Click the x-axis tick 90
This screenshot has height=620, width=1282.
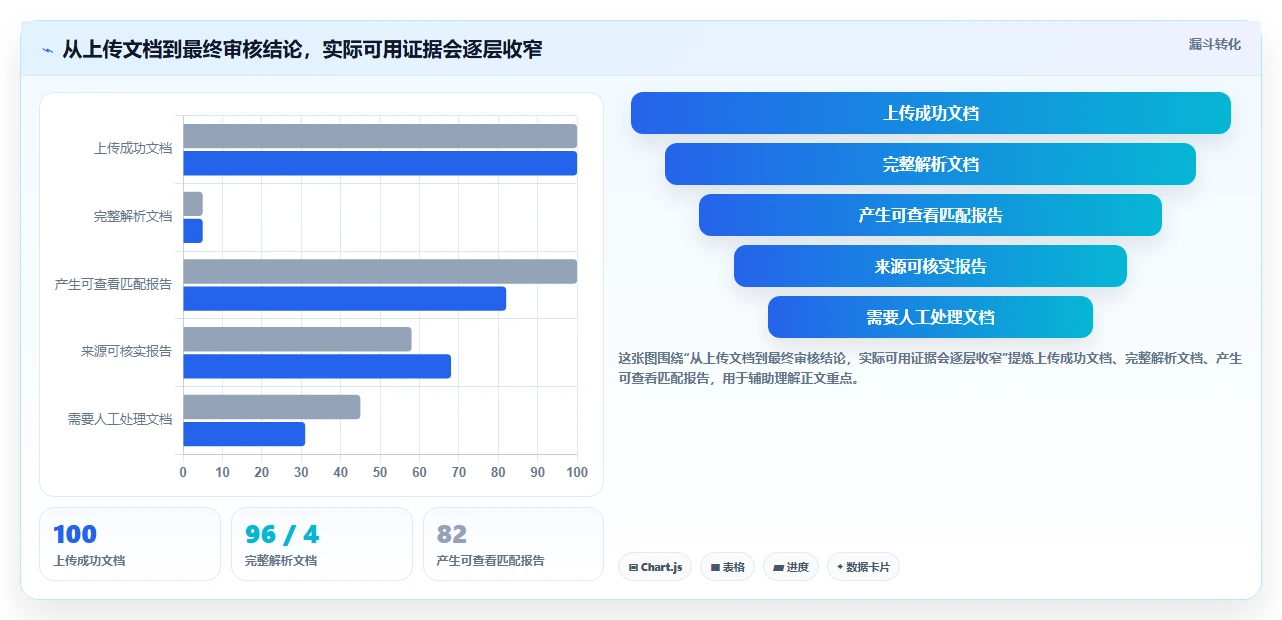(x=538, y=472)
